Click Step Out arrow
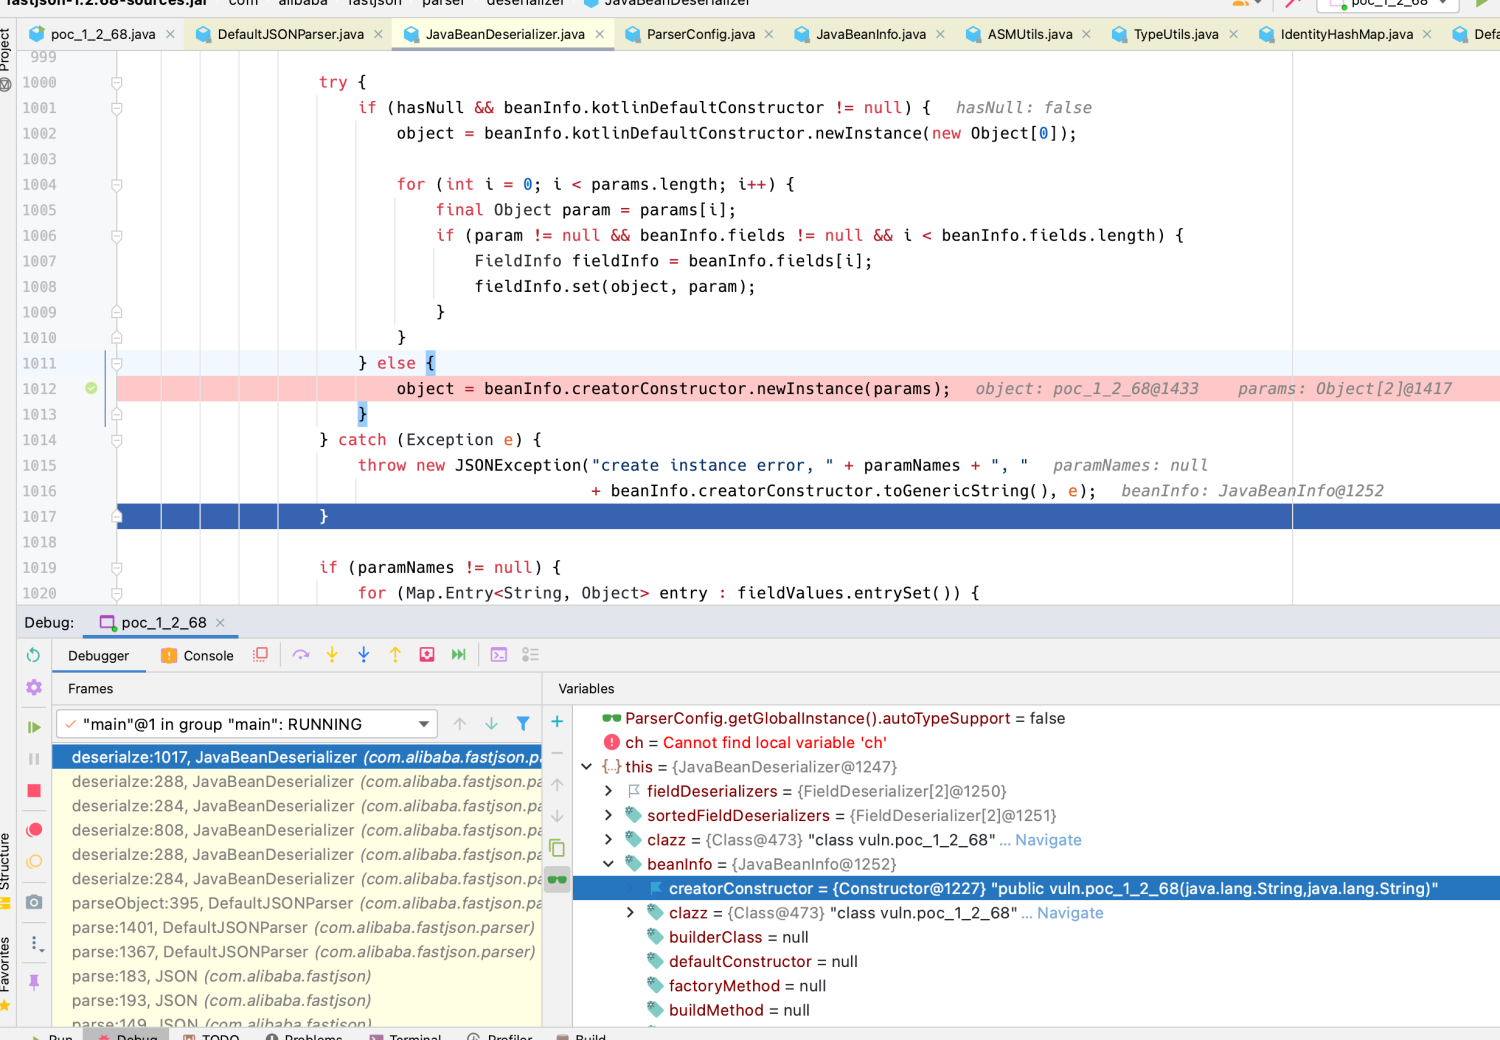 tap(395, 655)
